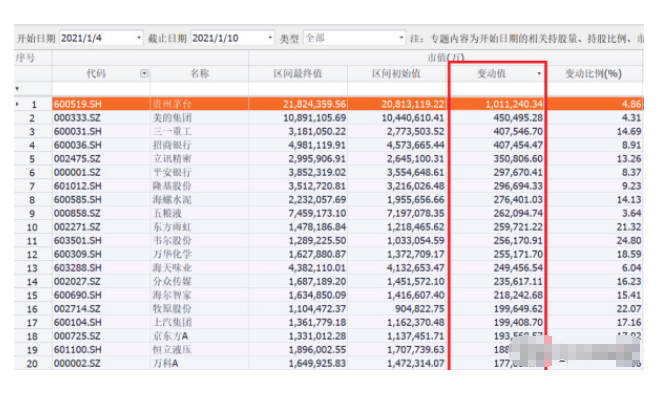Select stock code 603501.SH

[x=78, y=240]
